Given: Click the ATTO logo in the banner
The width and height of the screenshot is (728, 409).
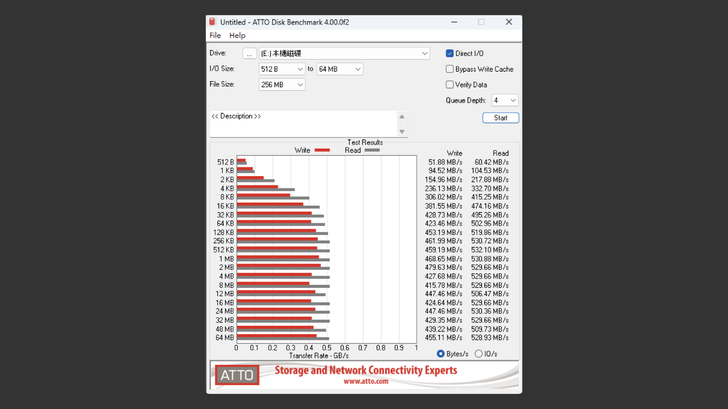Looking at the screenshot, I should pyautogui.click(x=237, y=376).
